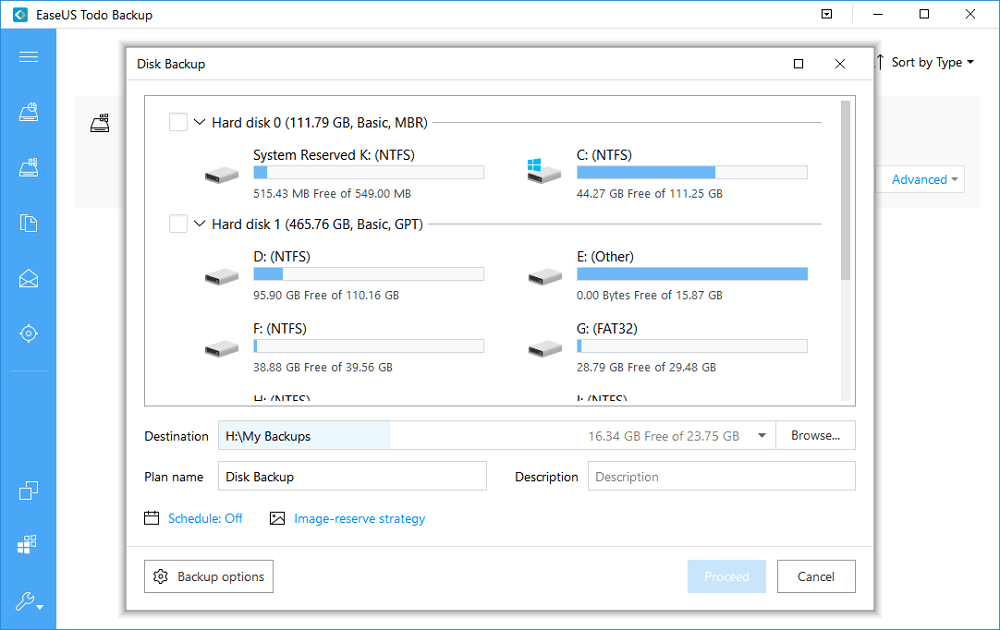Select Mail Backup in the sidebar
The width and height of the screenshot is (1000, 630).
(28, 277)
